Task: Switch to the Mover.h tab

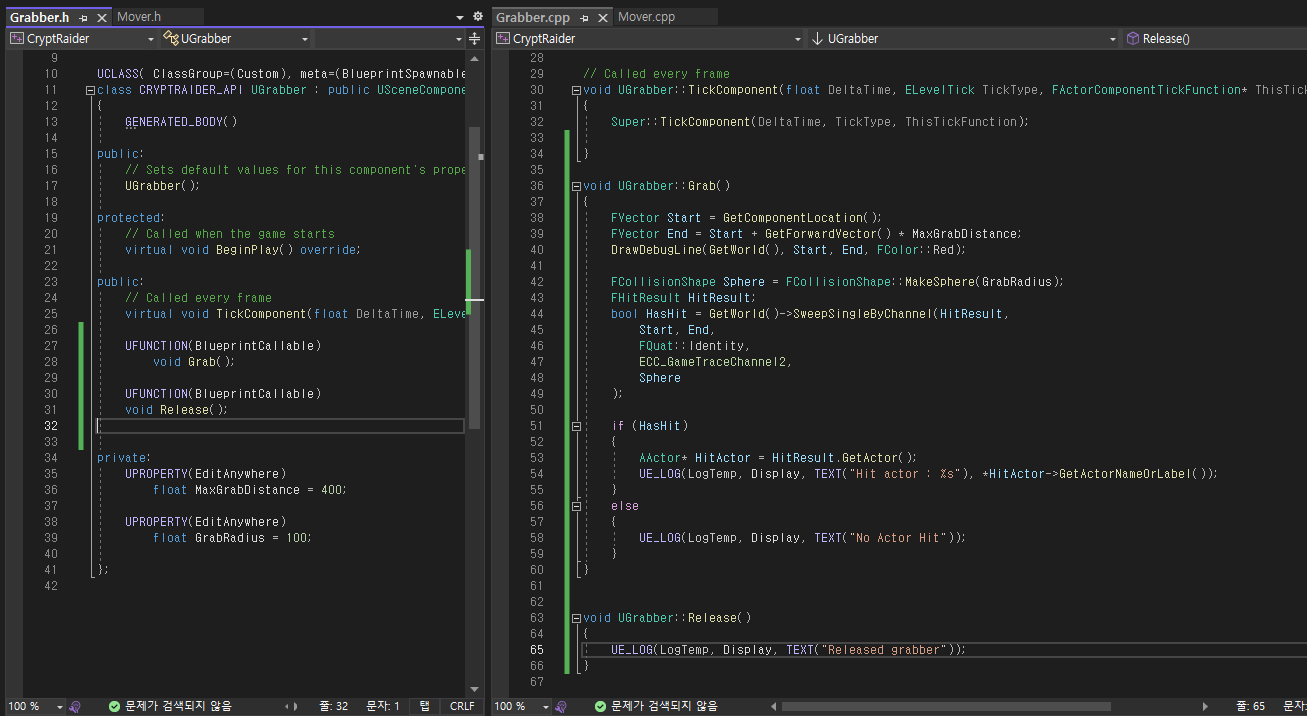Action: [x=139, y=17]
